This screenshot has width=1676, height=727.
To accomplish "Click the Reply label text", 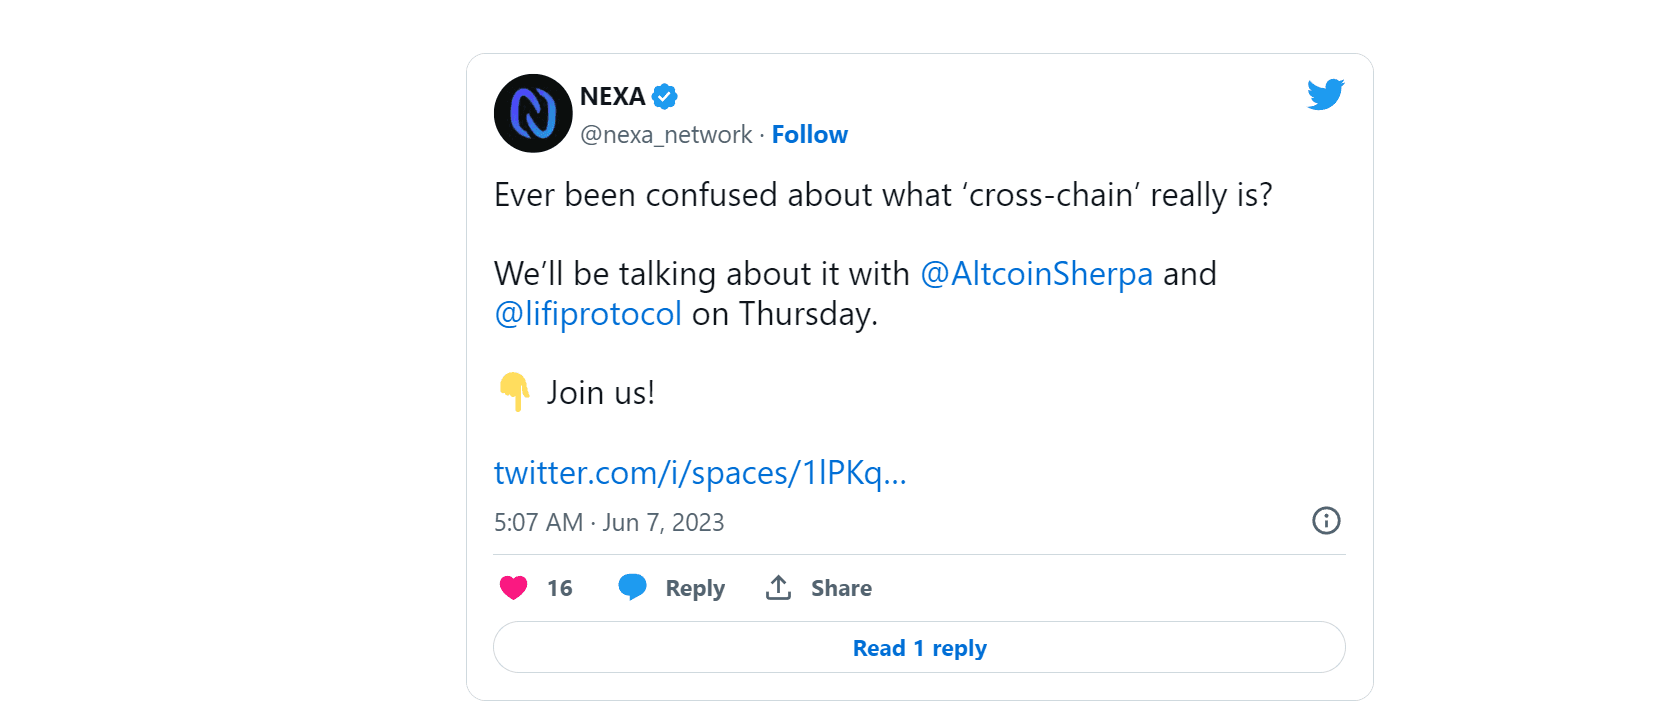I will 695,588.
